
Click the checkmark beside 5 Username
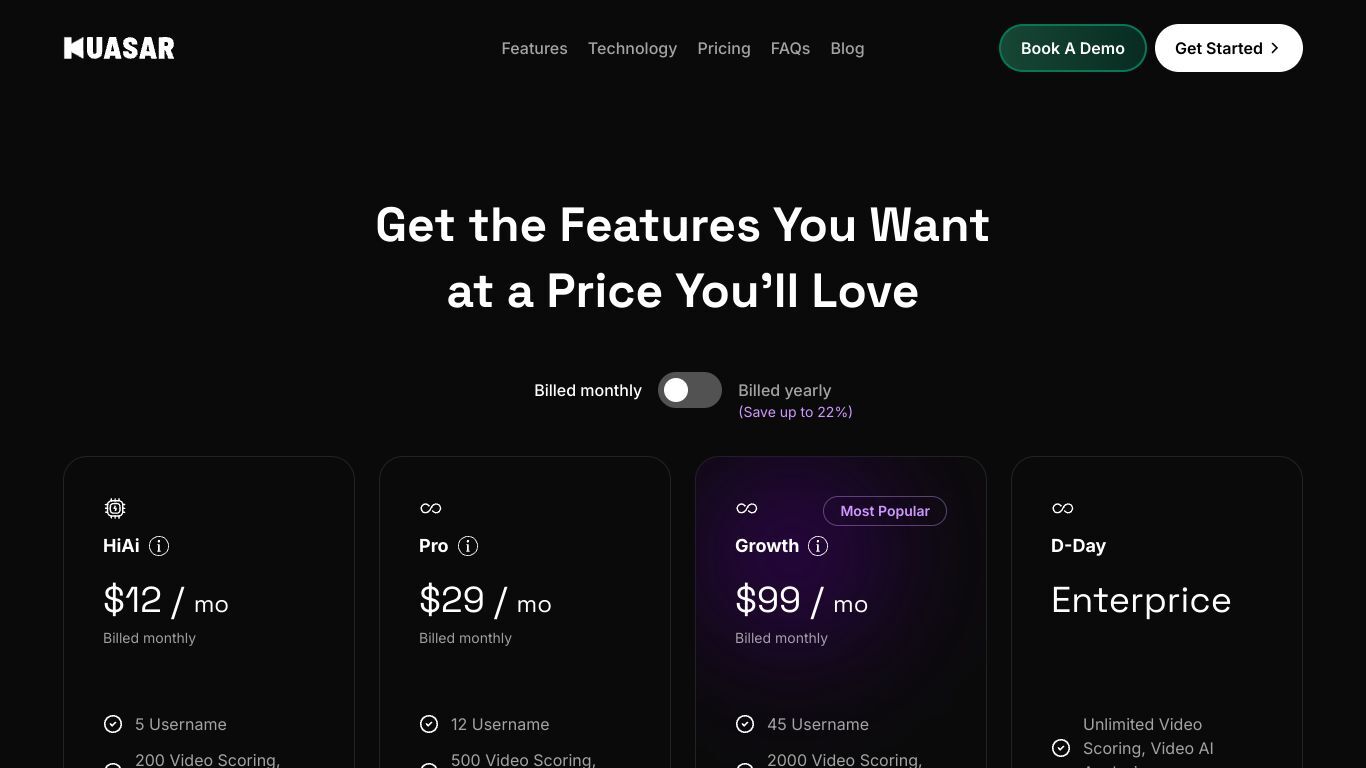click(113, 724)
